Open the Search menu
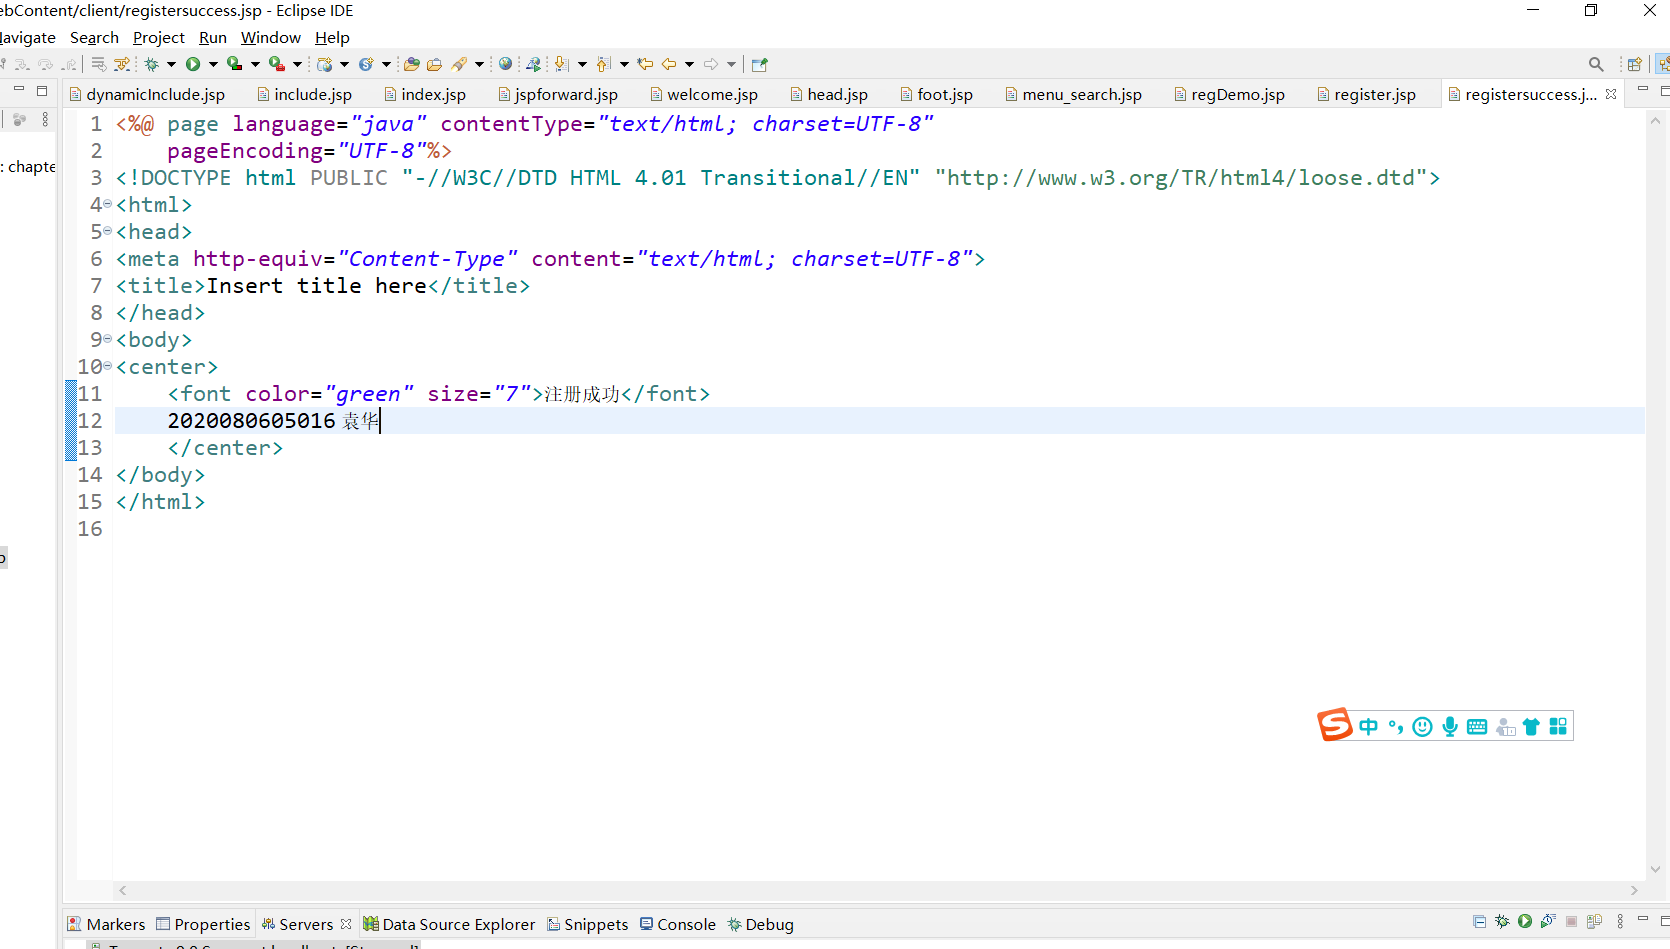 [x=94, y=37]
